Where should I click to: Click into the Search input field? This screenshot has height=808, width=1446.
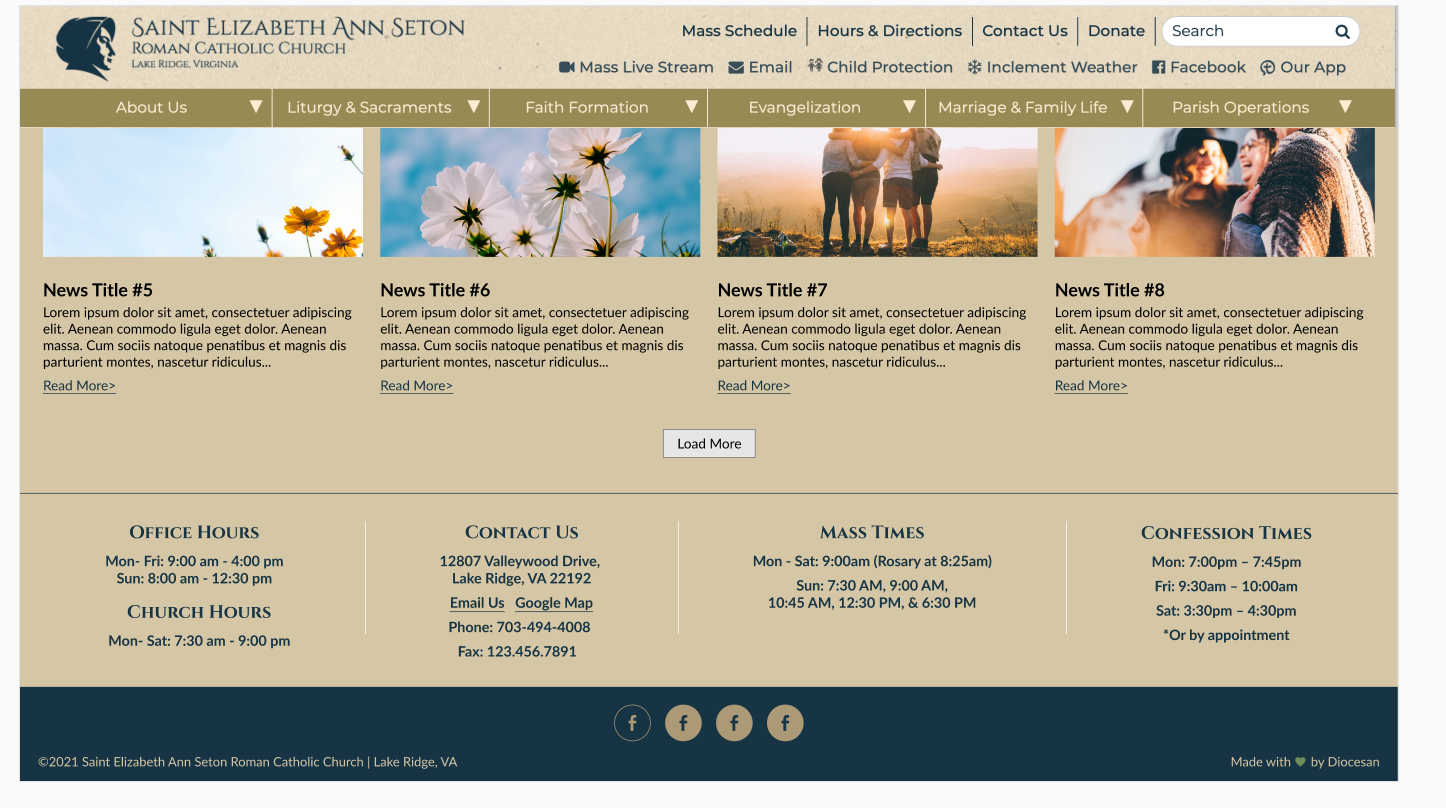tap(1245, 31)
